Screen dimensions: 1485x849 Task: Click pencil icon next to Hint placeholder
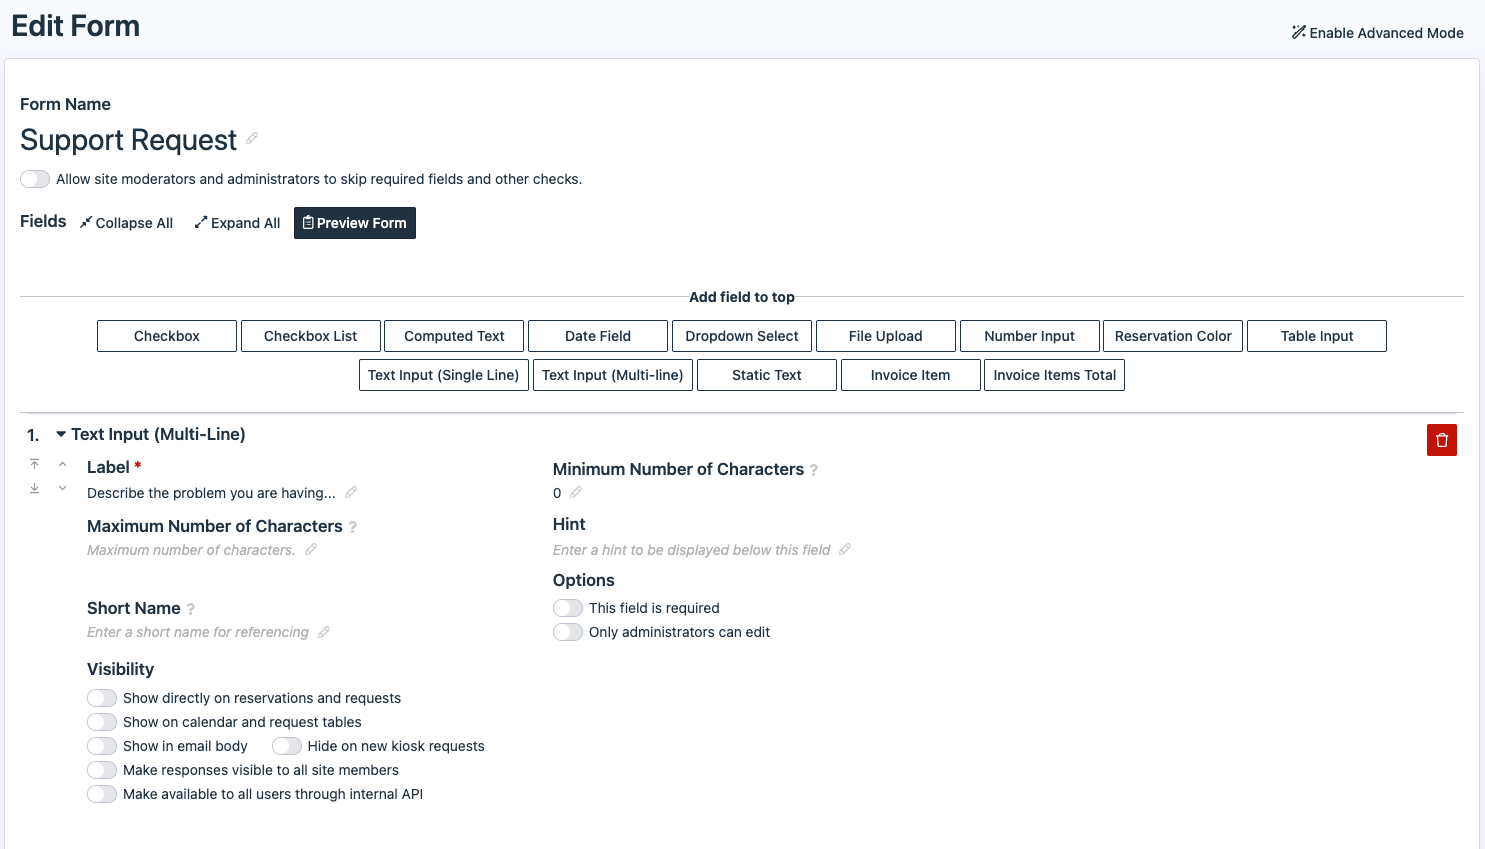845,550
